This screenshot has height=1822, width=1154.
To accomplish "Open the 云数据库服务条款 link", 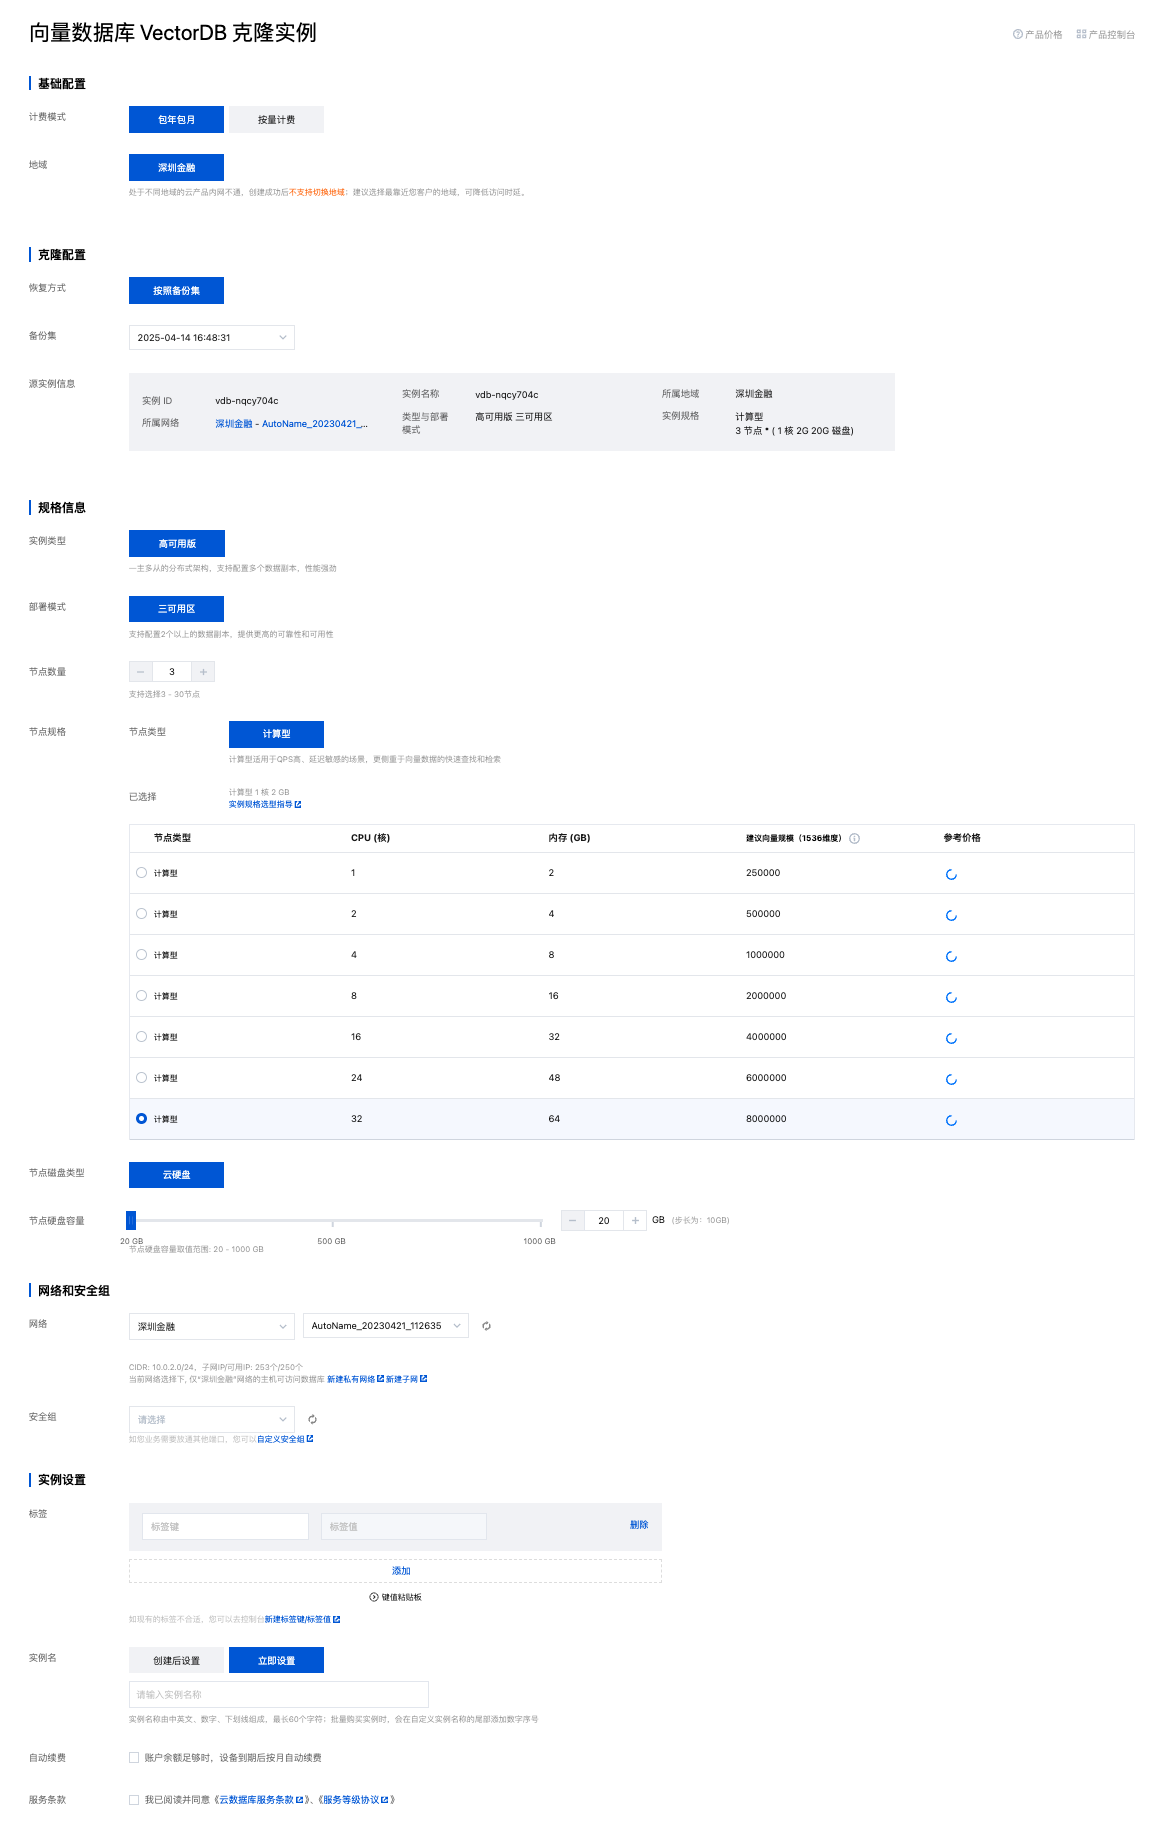I will [261, 1800].
